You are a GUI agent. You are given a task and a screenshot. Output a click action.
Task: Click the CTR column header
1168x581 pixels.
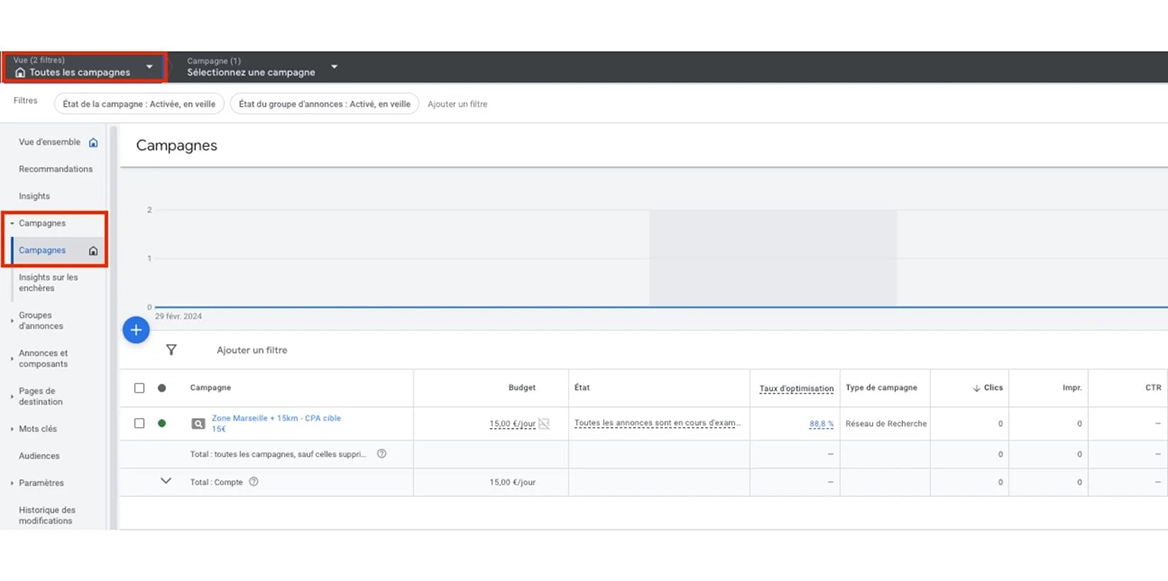(1153, 388)
